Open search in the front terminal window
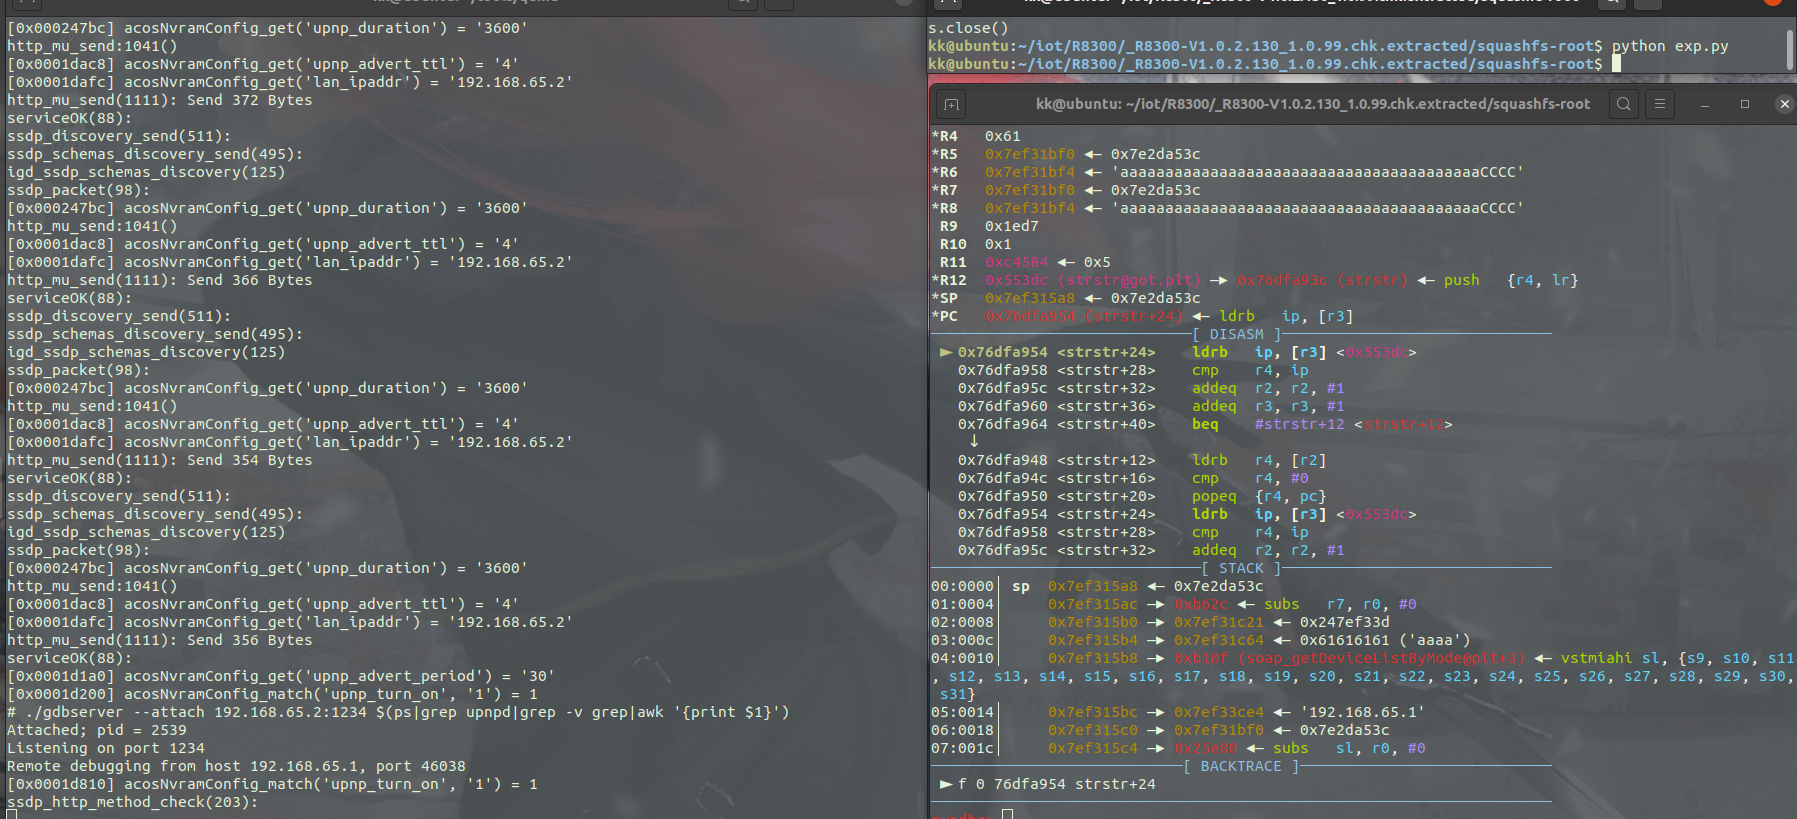This screenshot has width=1797, height=819. pos(1624,104)
